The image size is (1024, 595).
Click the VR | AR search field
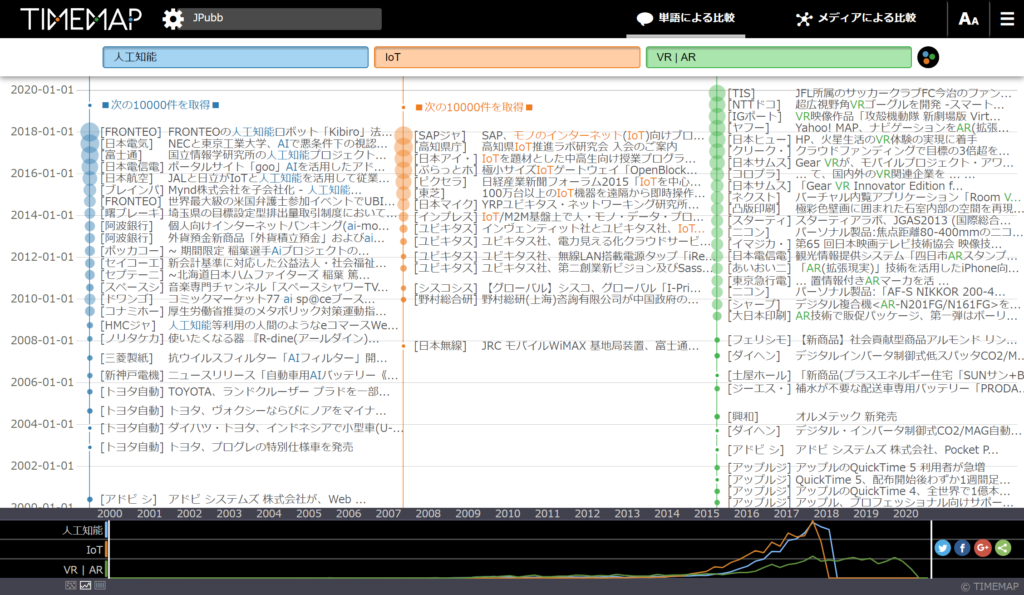[x=778, y=57]
